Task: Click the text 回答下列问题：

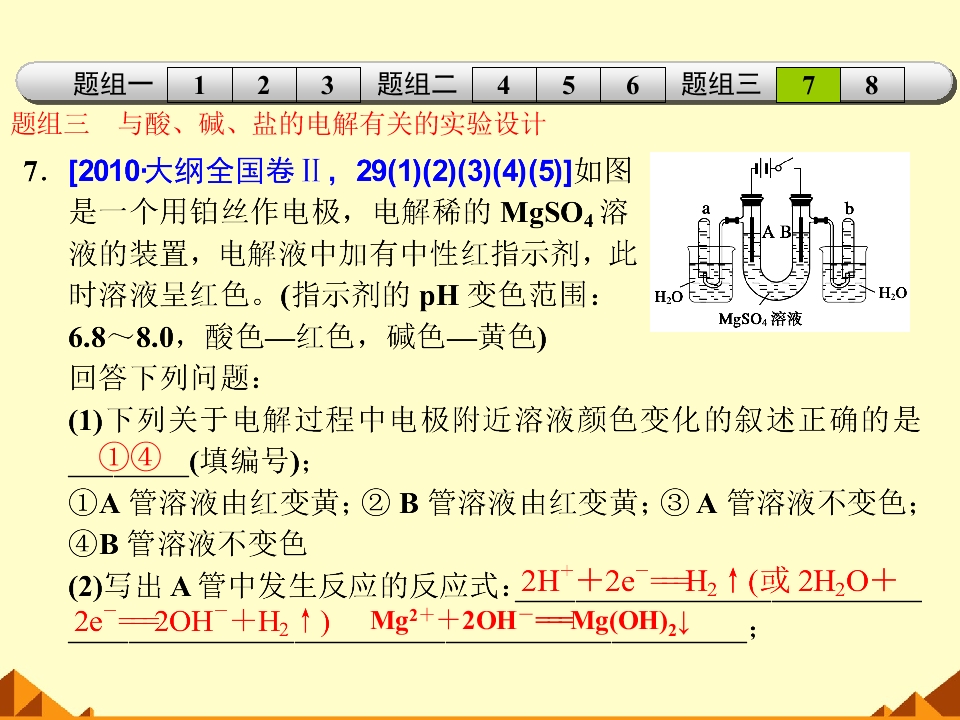Action: pyautogui.click(x=165, y=378)
